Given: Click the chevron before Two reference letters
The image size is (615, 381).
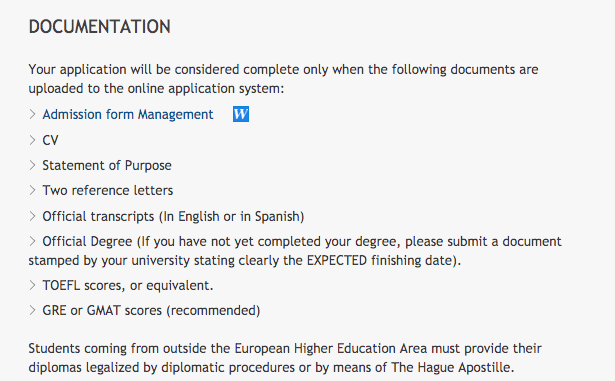Looking at the screenshot, I should click(x=32, y=190).
